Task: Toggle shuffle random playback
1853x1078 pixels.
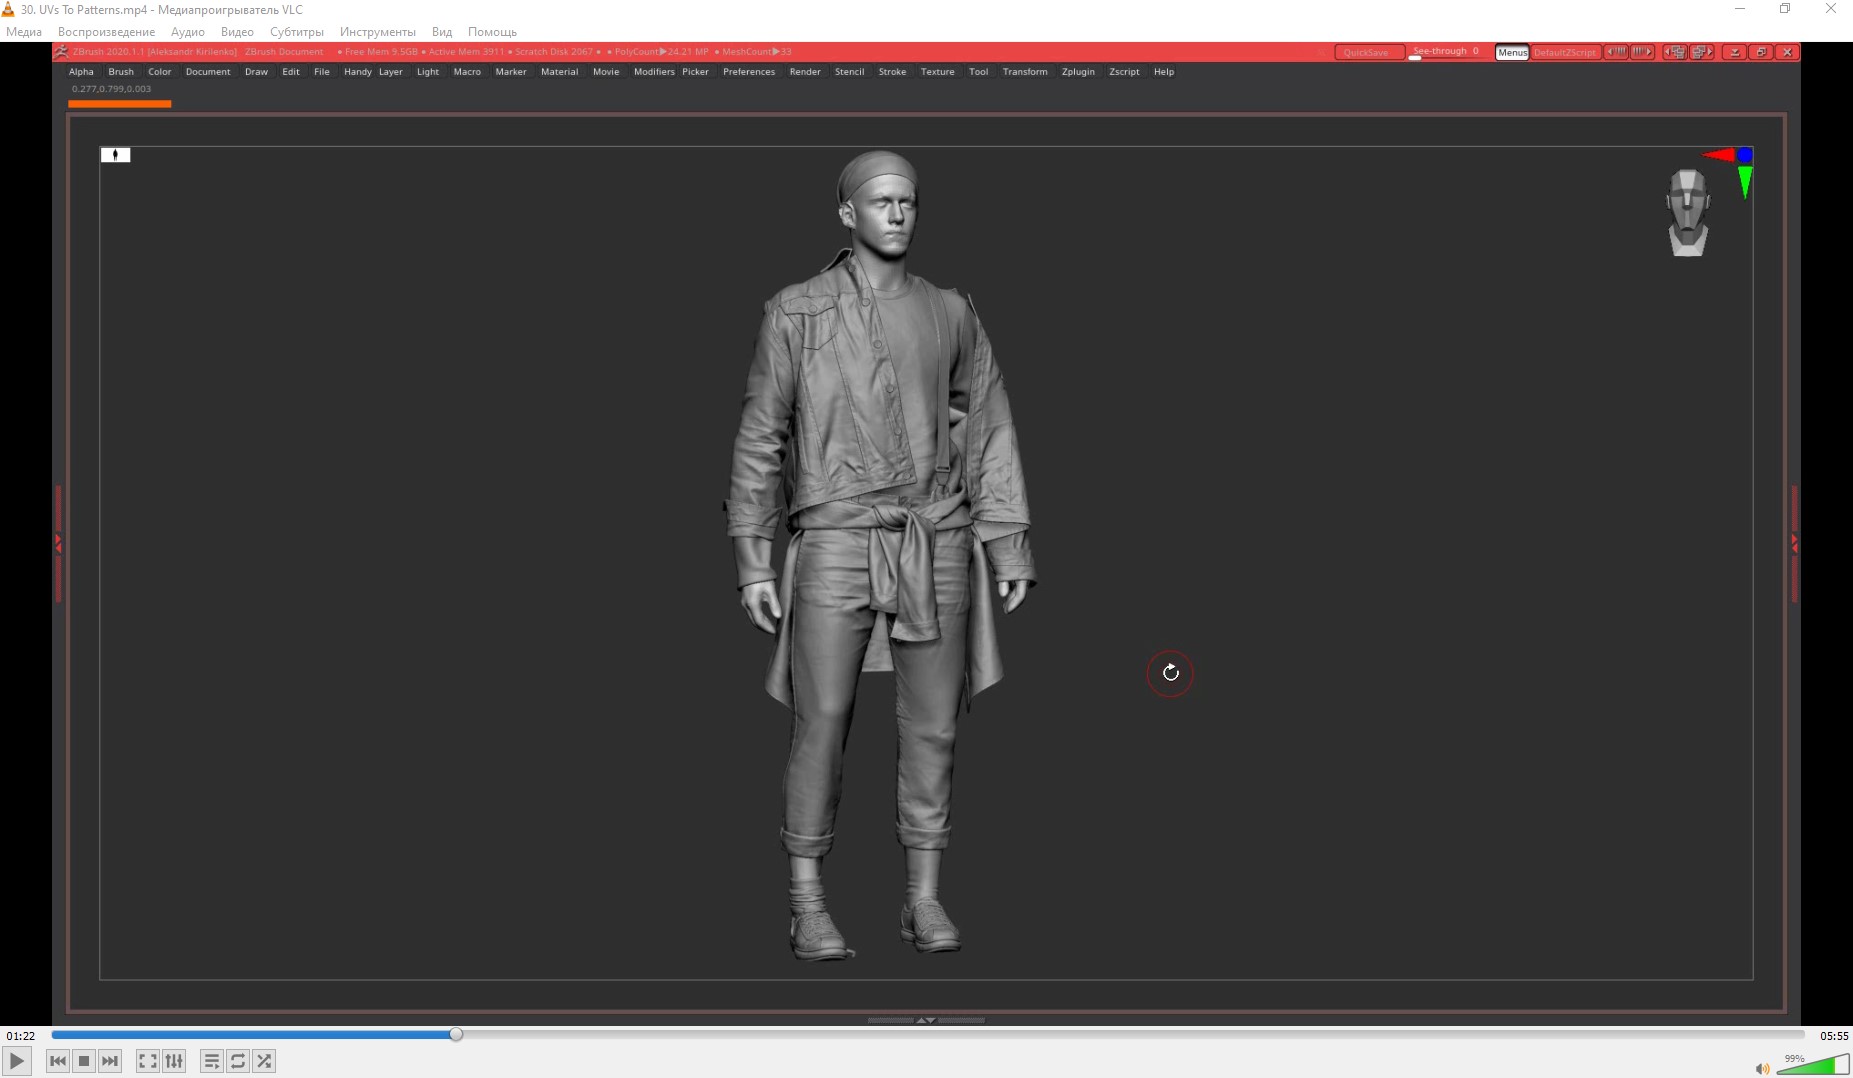Action: [x=264, y=1061]
